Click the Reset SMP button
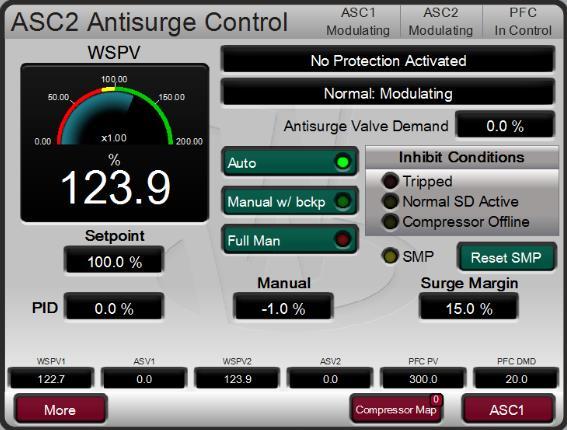The height and width of the screenshot is (430, 567). (506, 257)
